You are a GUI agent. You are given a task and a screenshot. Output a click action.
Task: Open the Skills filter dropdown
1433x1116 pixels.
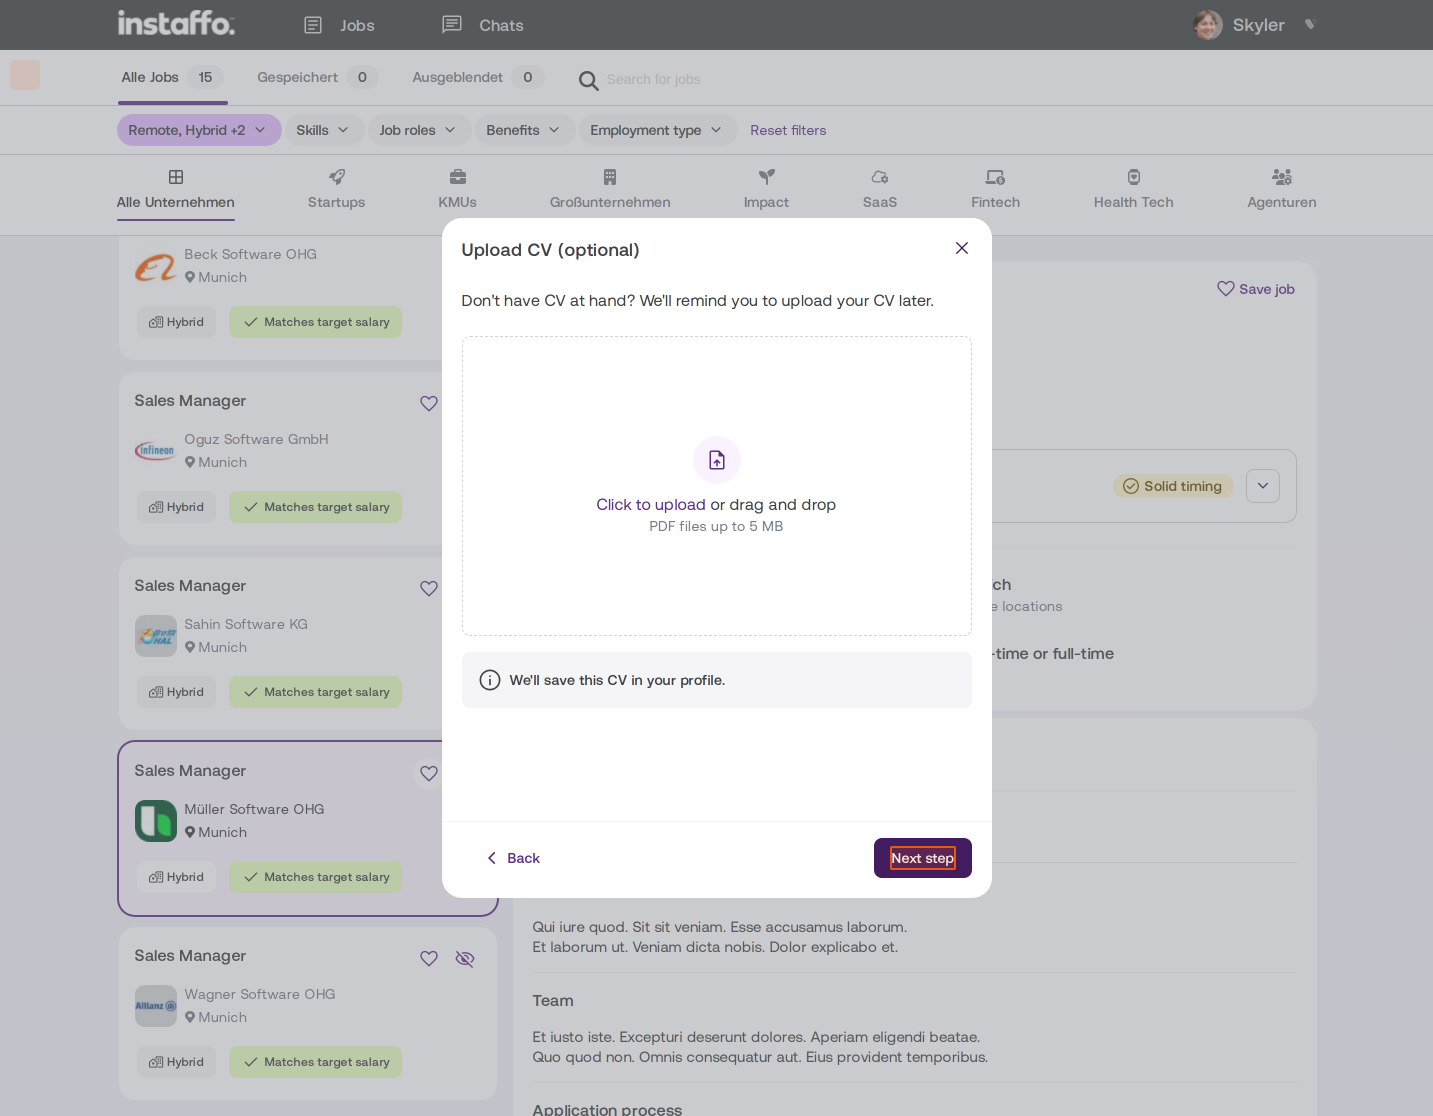tap(323, 130)
